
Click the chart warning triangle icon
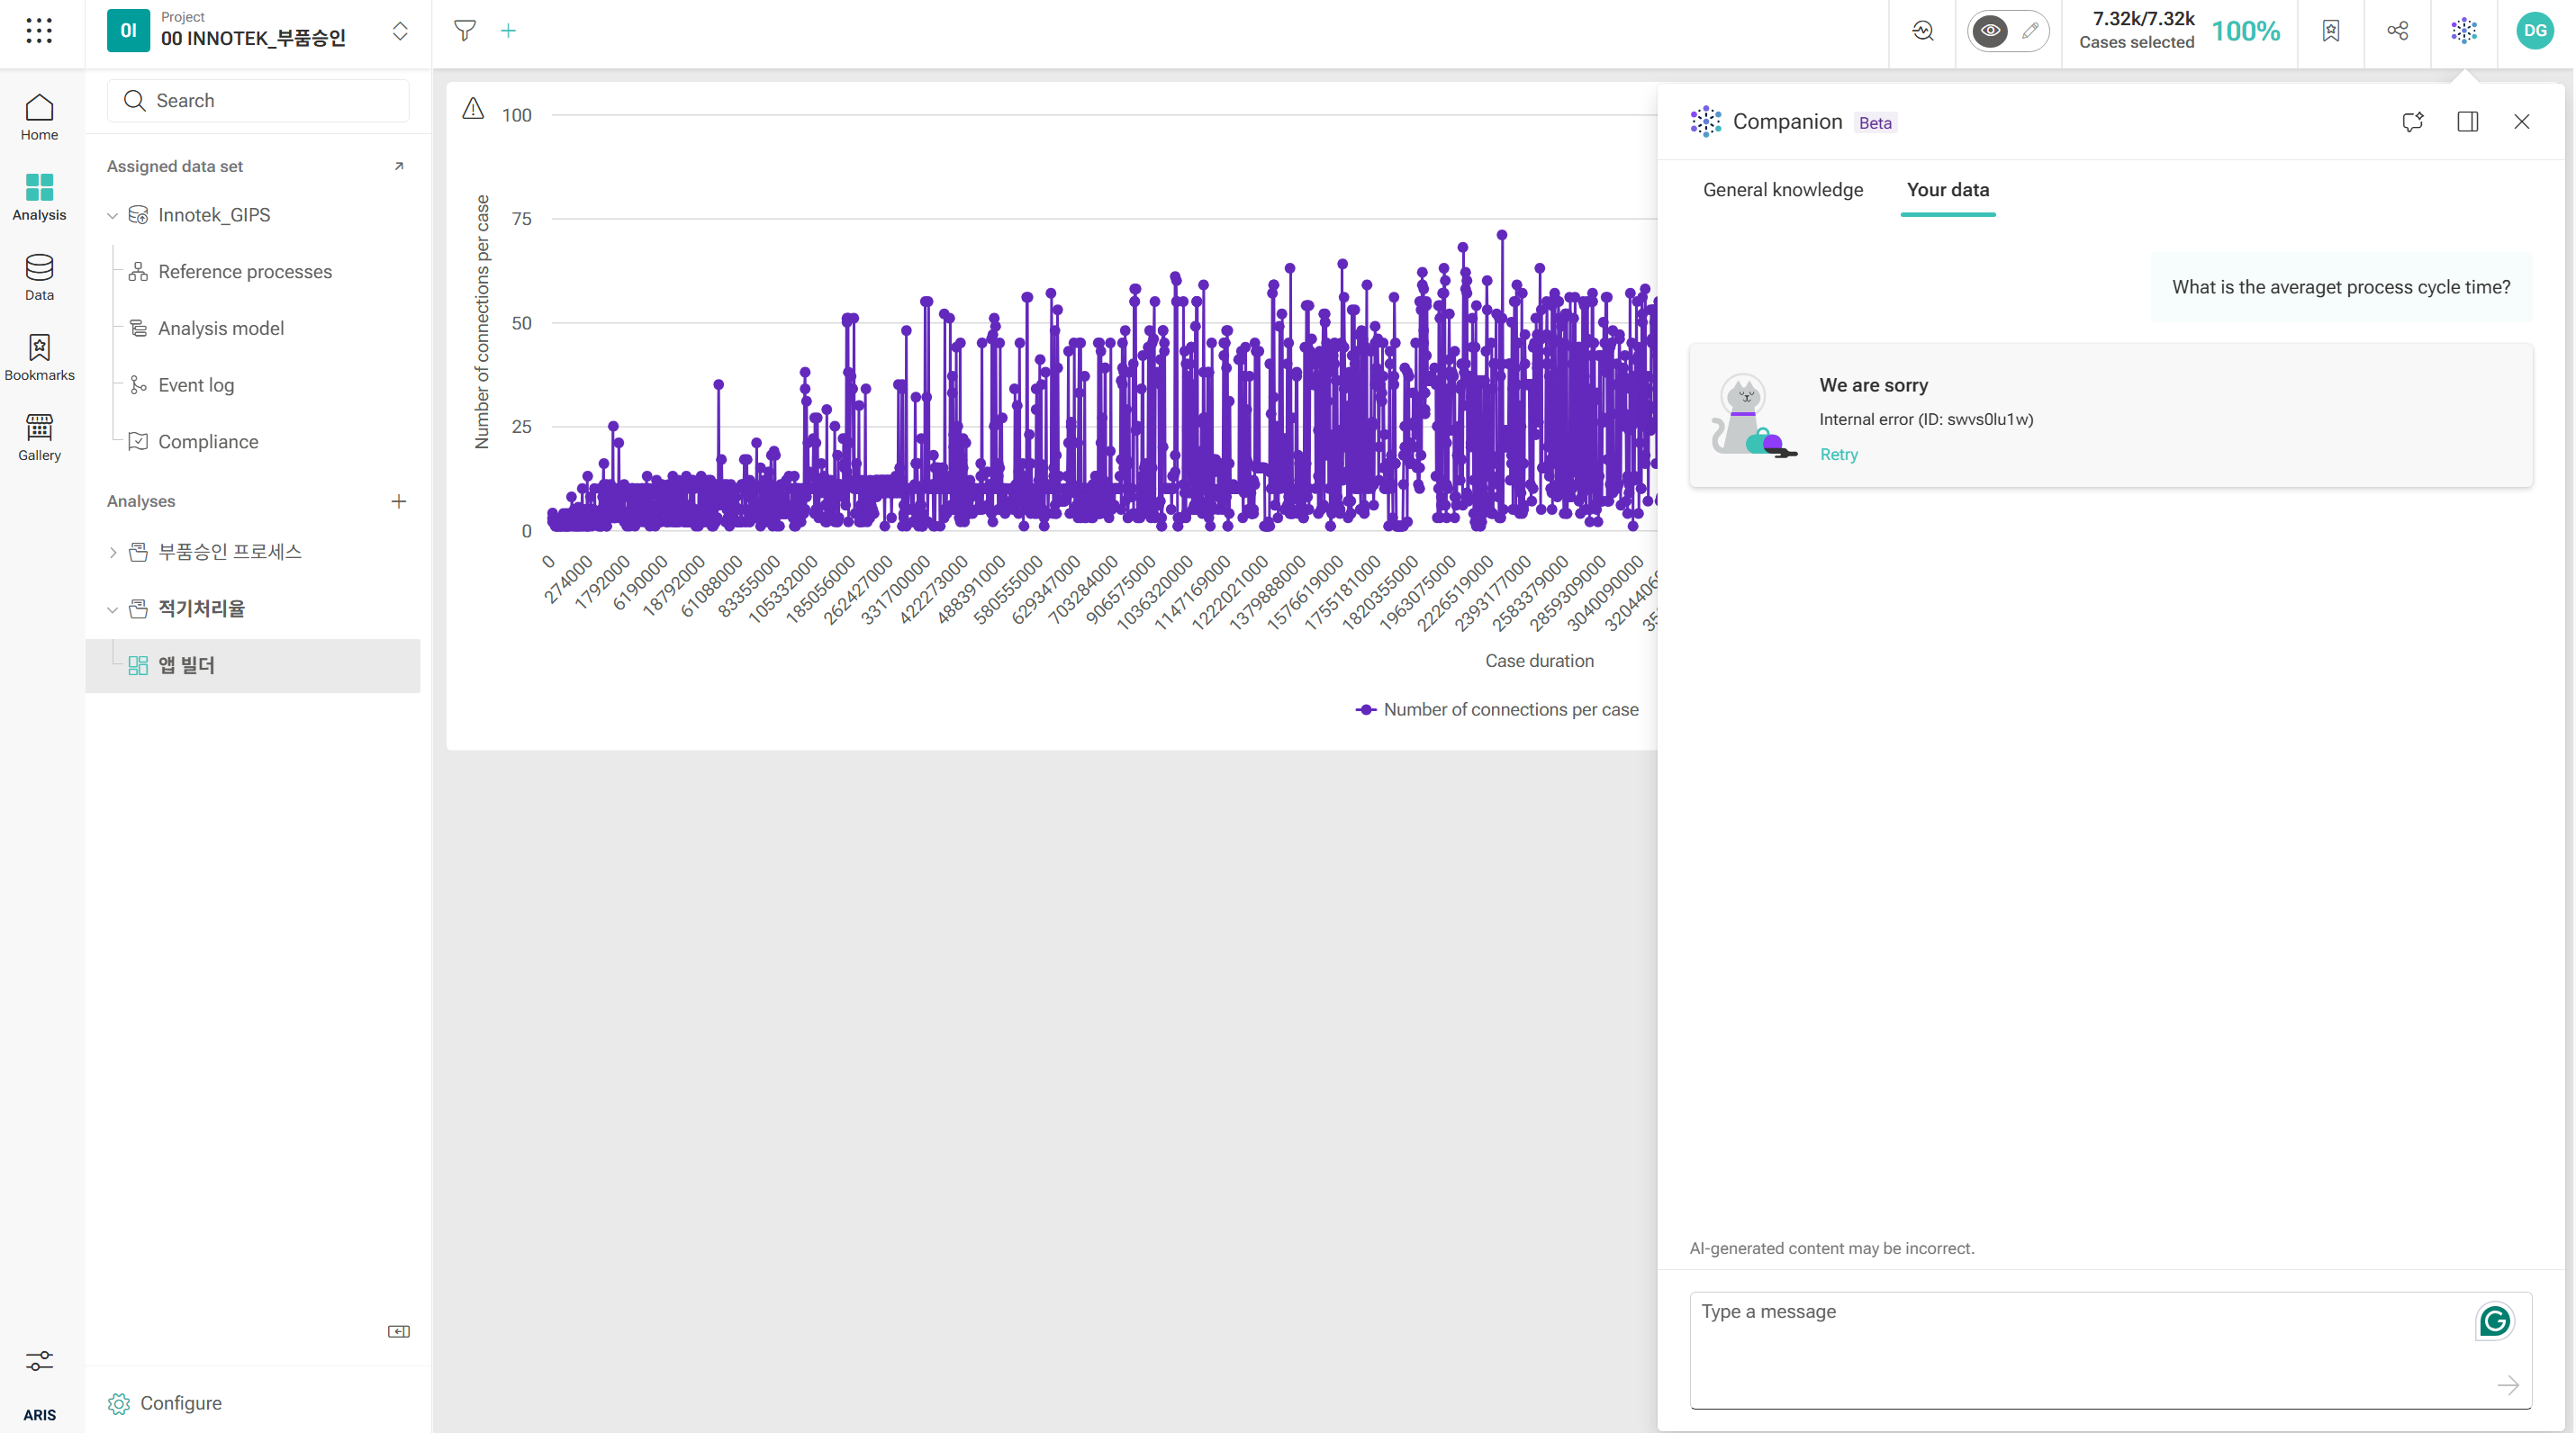(x=473, y=109)
